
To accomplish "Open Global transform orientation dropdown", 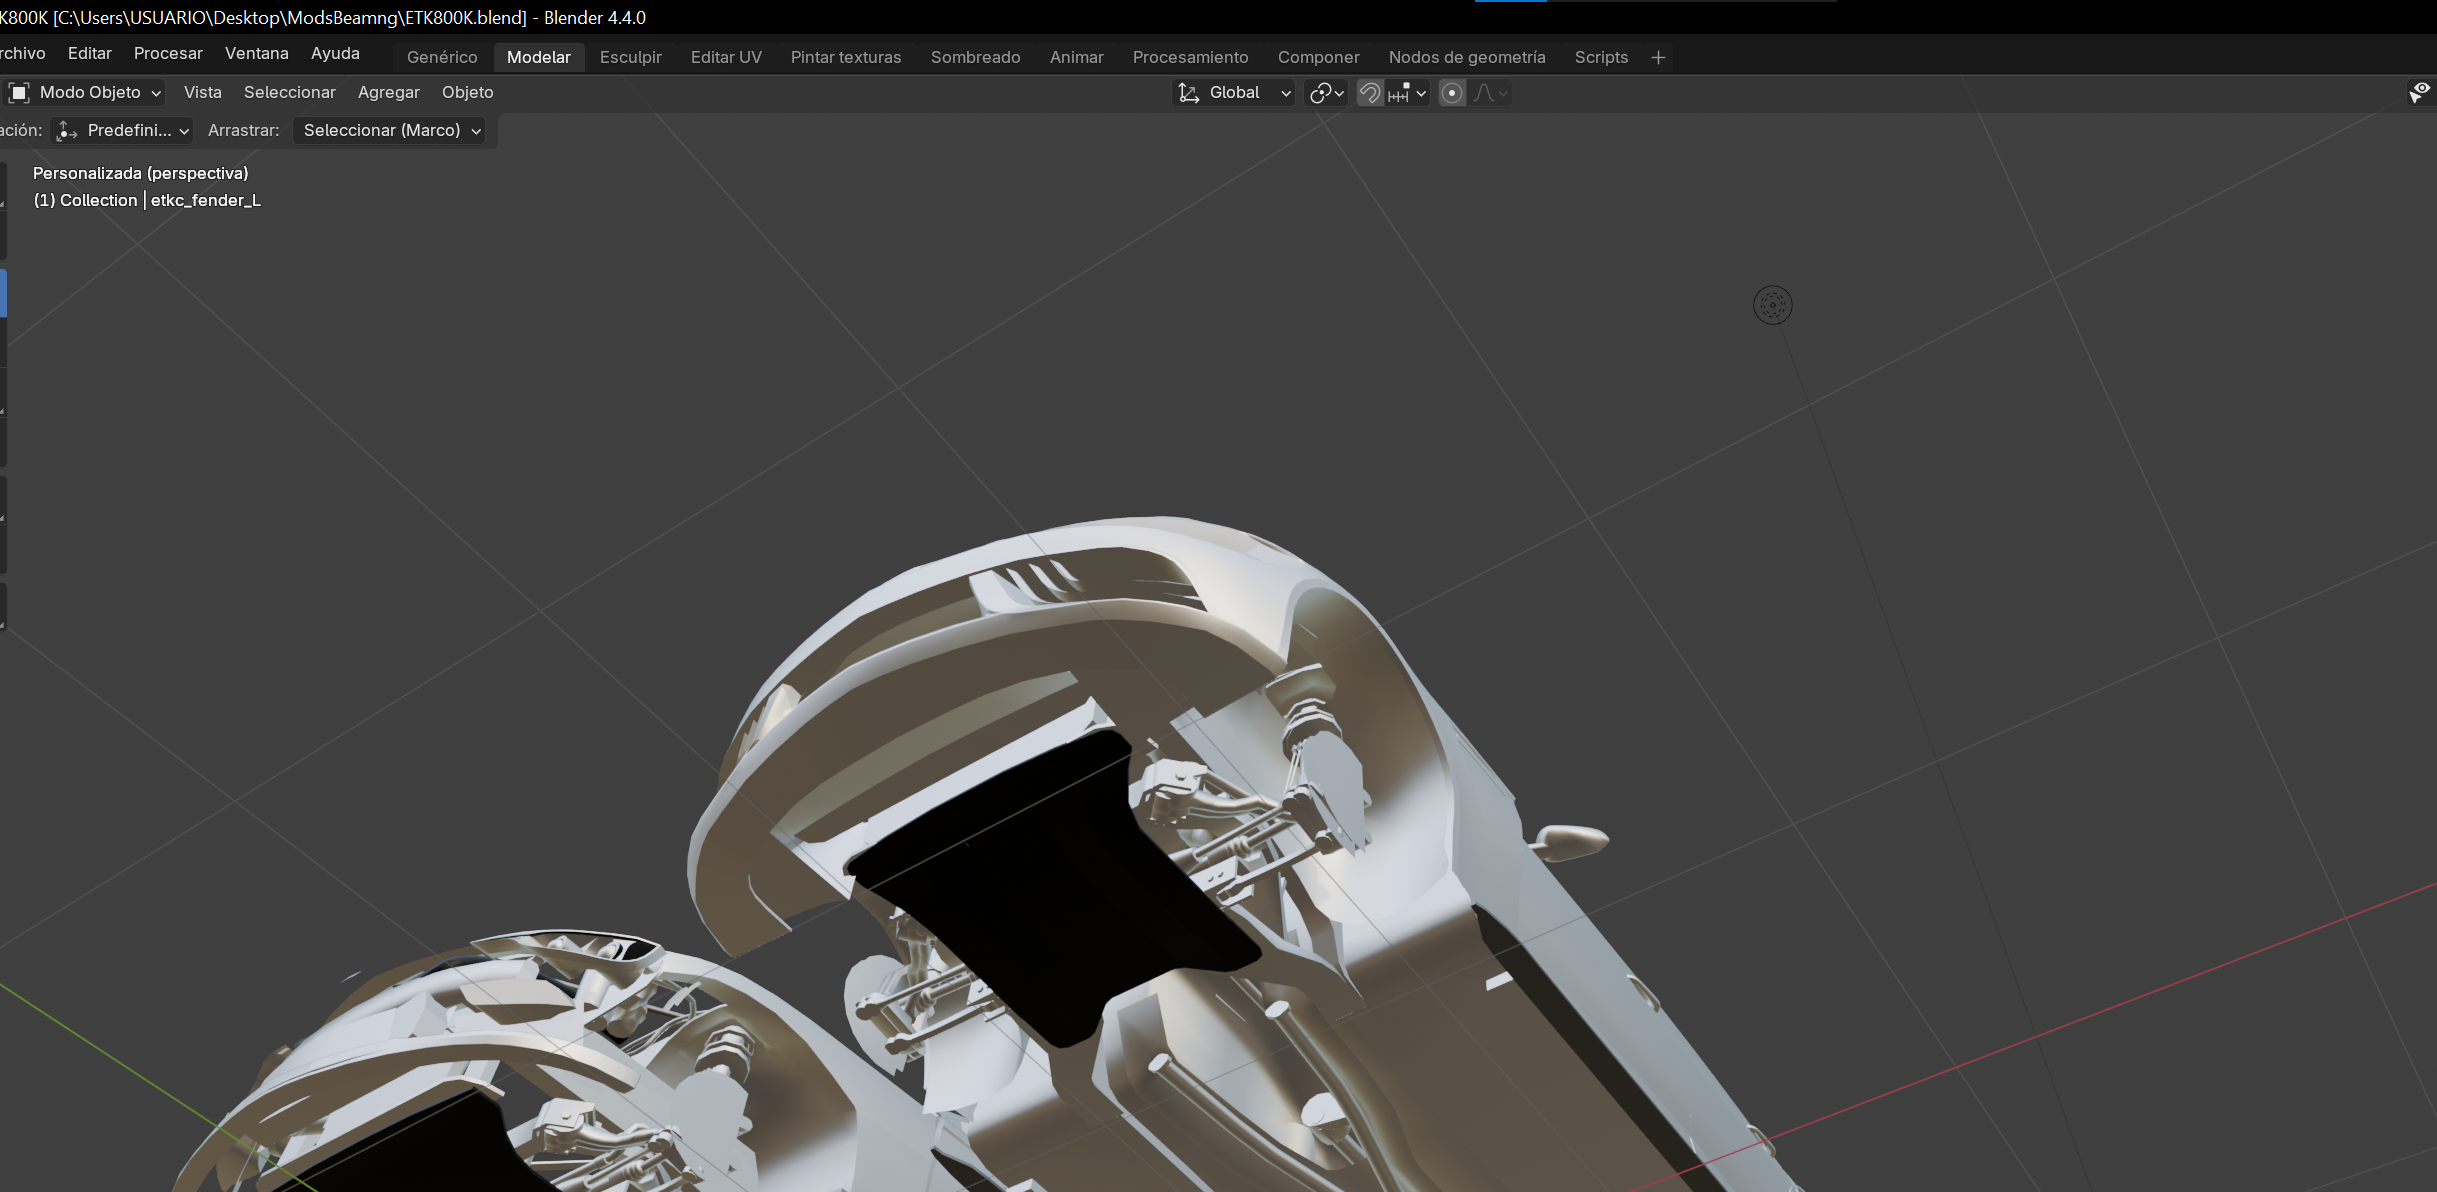I will (1234, 93).
